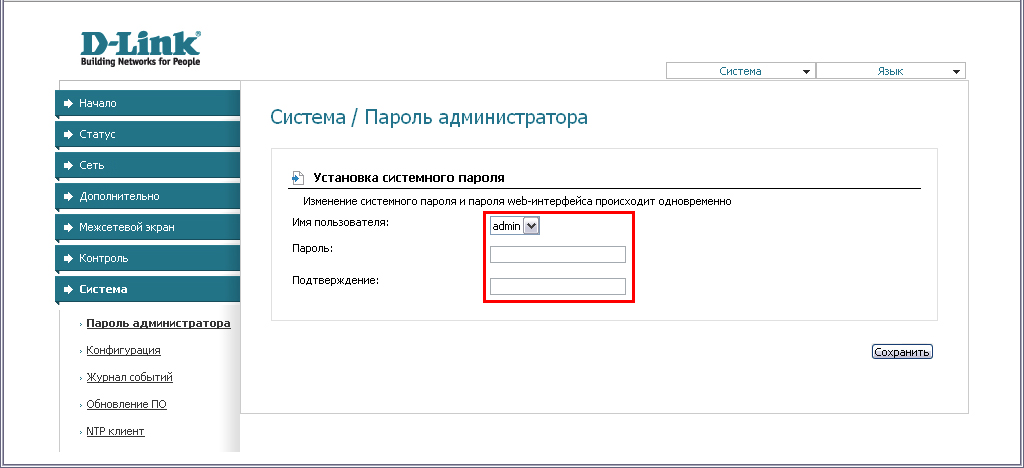
Task: Click the Установка системного пароля section title
Action: (409, 178)
